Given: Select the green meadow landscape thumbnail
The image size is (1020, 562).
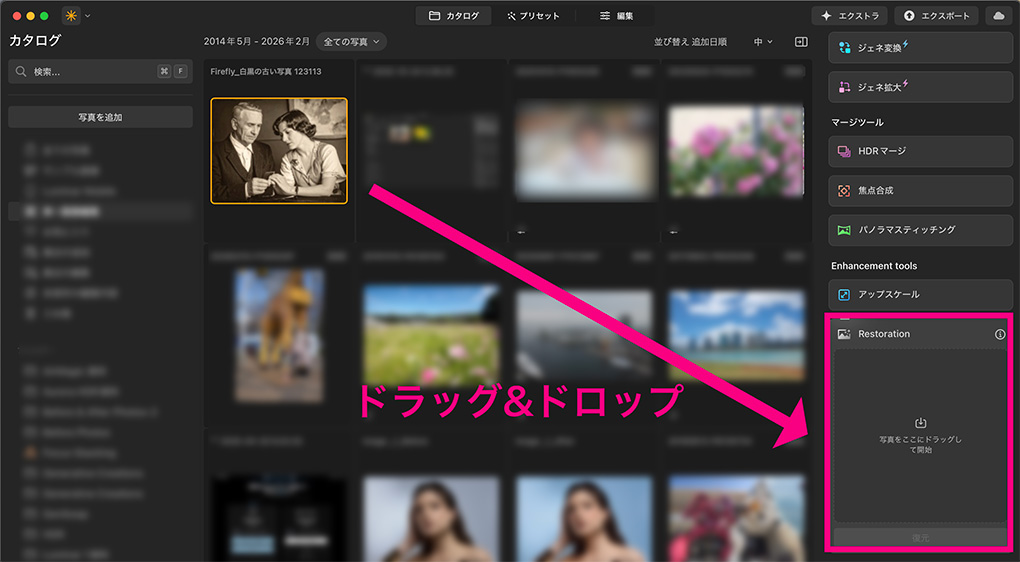Looking at the screenshot, I should (431, 335).
